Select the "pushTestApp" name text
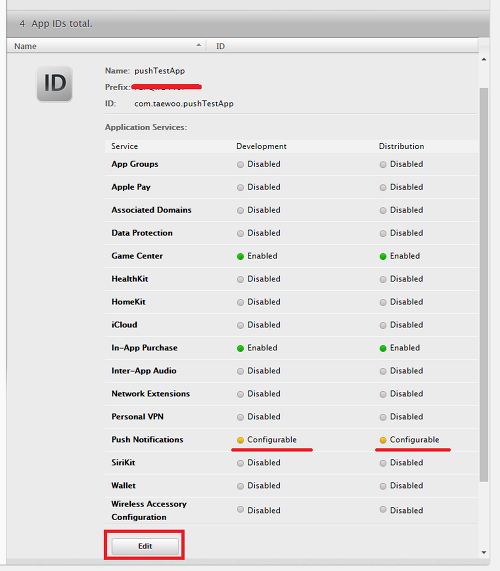The width and height of the screenshot is (500, 571). click(x=160, y=71)
